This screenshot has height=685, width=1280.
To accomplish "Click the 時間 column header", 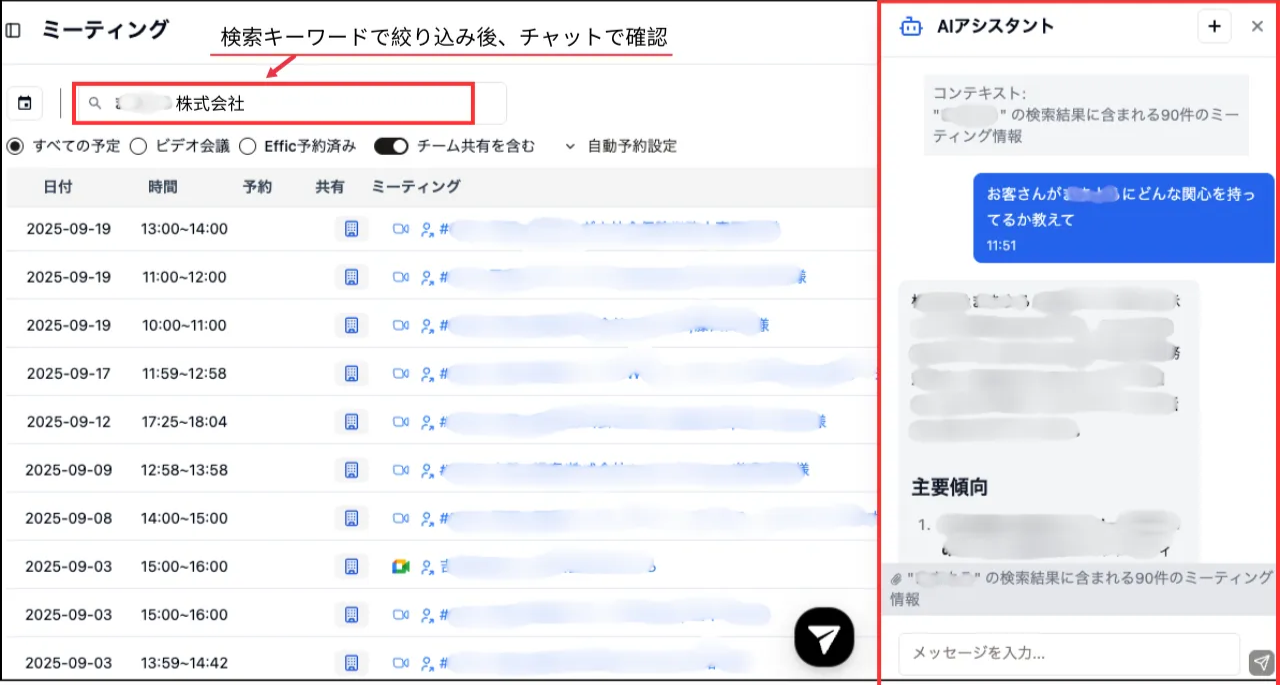I will [163, 187].
